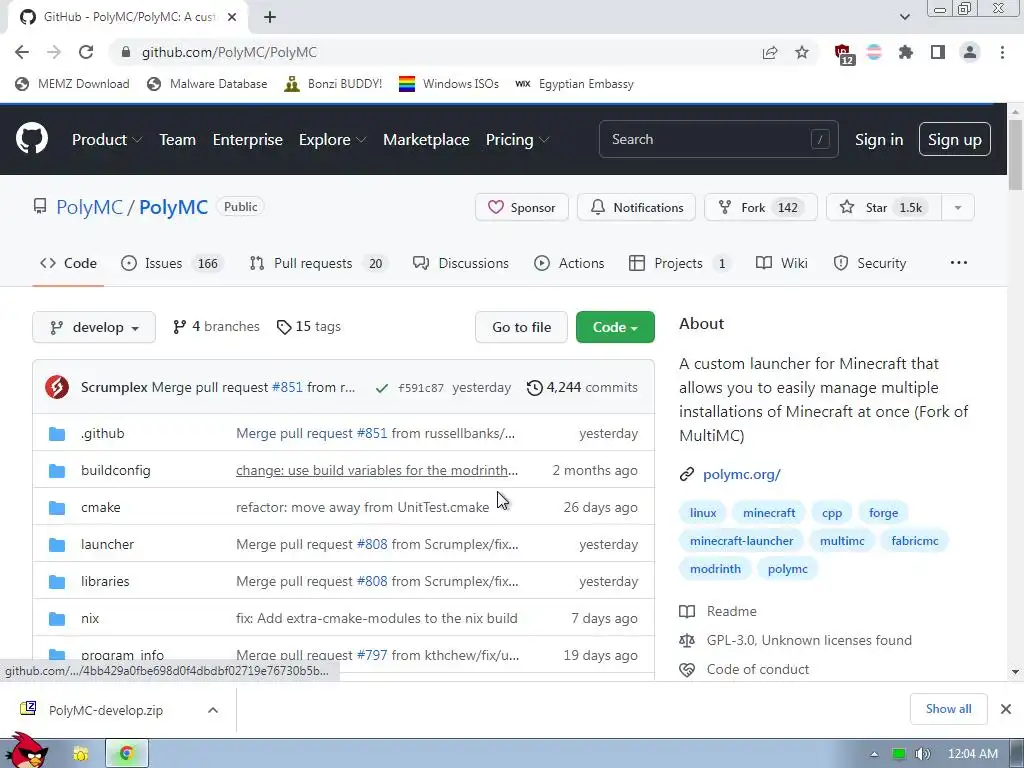The height and width of the screenshot is (768, 1024).
Task: Click the Chrome icon in the taskbar
Action: [127, 754]
